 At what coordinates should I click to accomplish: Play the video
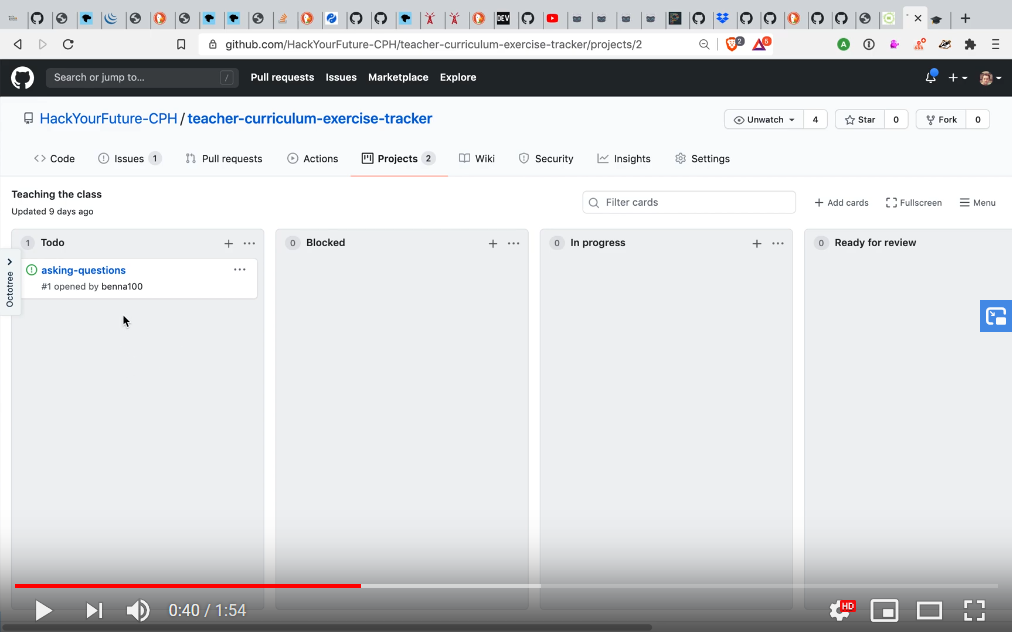43,610
